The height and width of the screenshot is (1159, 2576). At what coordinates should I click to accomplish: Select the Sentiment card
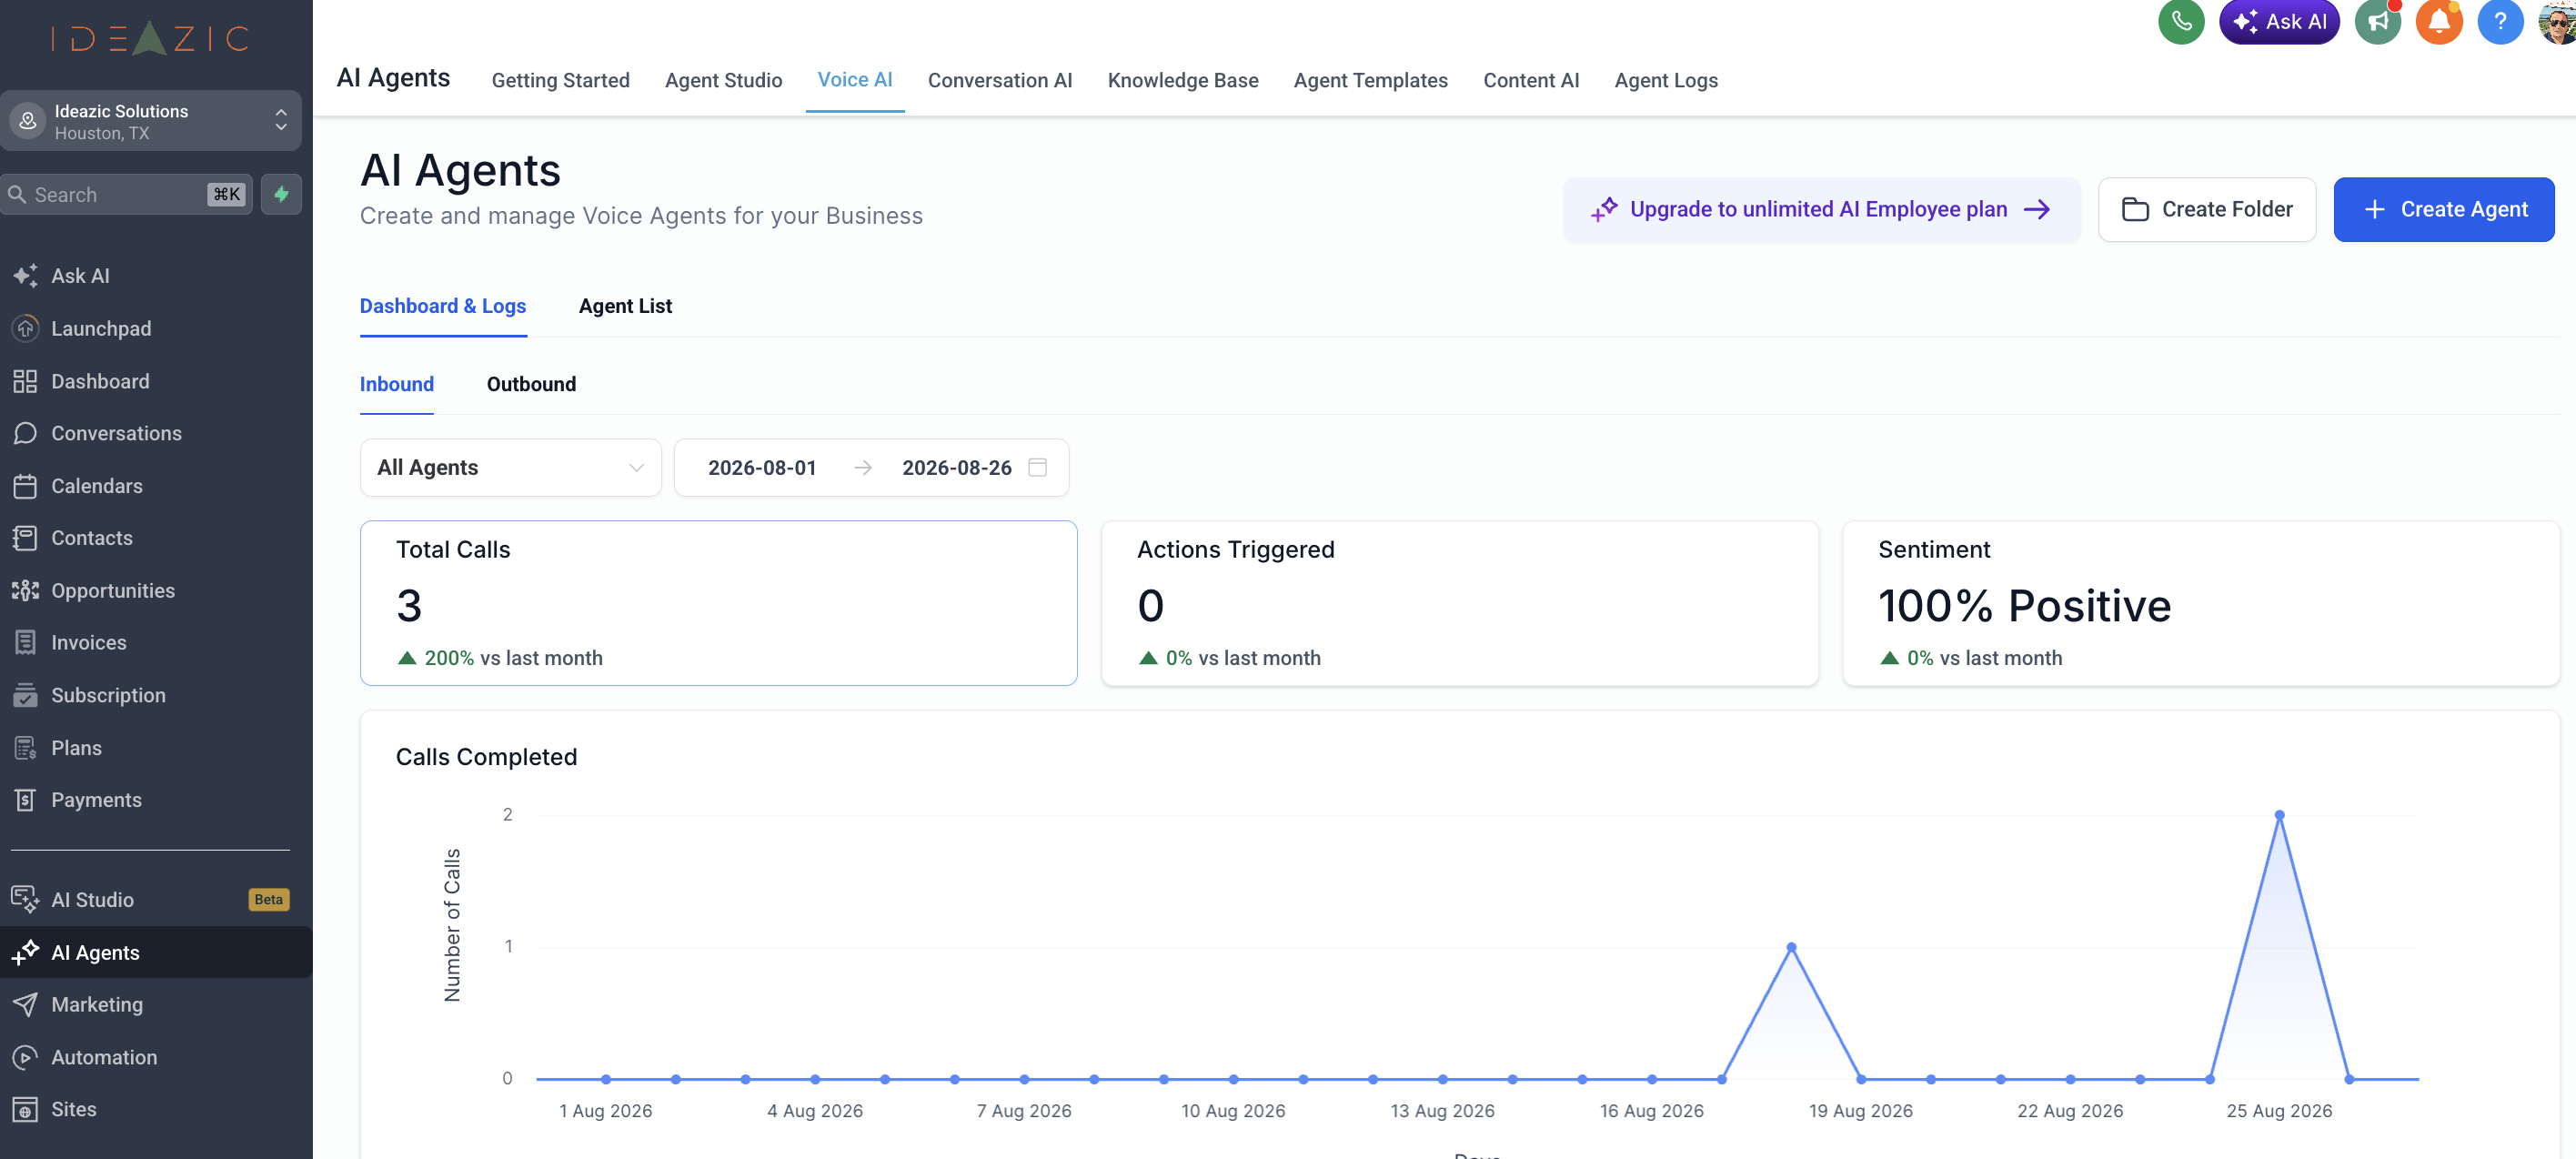[2200, 603]
